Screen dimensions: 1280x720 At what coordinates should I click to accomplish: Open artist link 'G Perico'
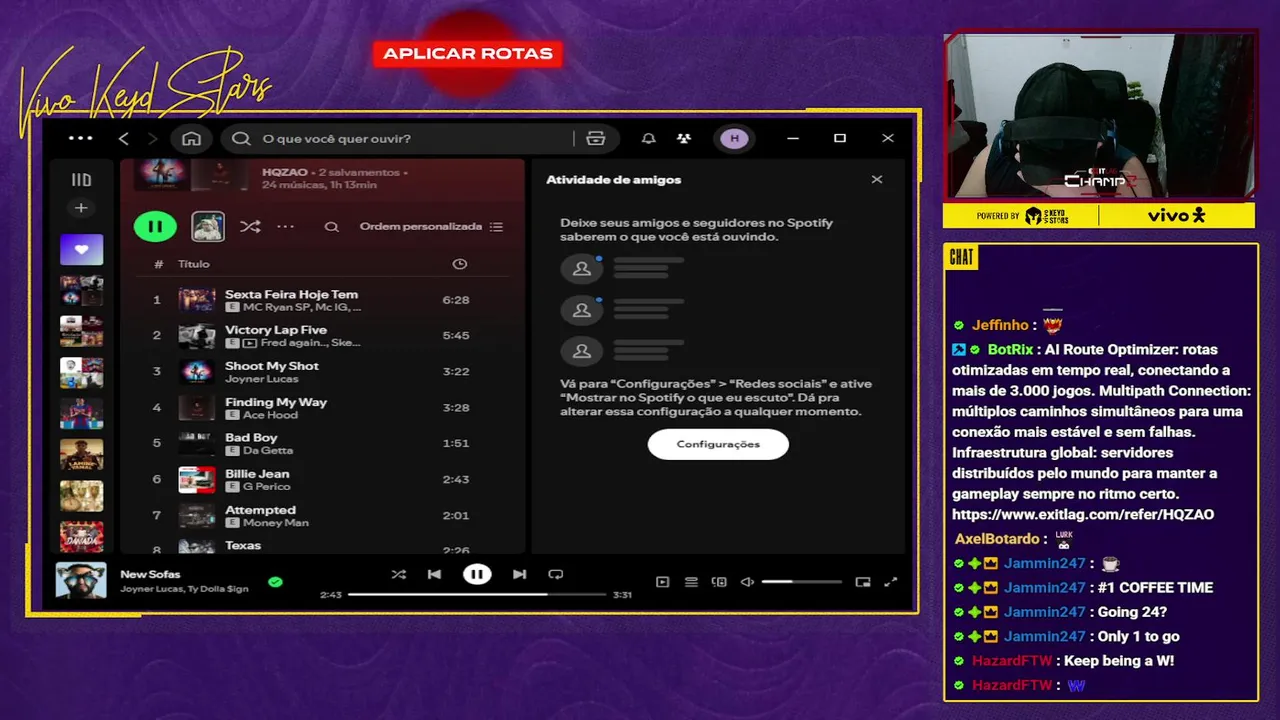[x=266, y=487]
